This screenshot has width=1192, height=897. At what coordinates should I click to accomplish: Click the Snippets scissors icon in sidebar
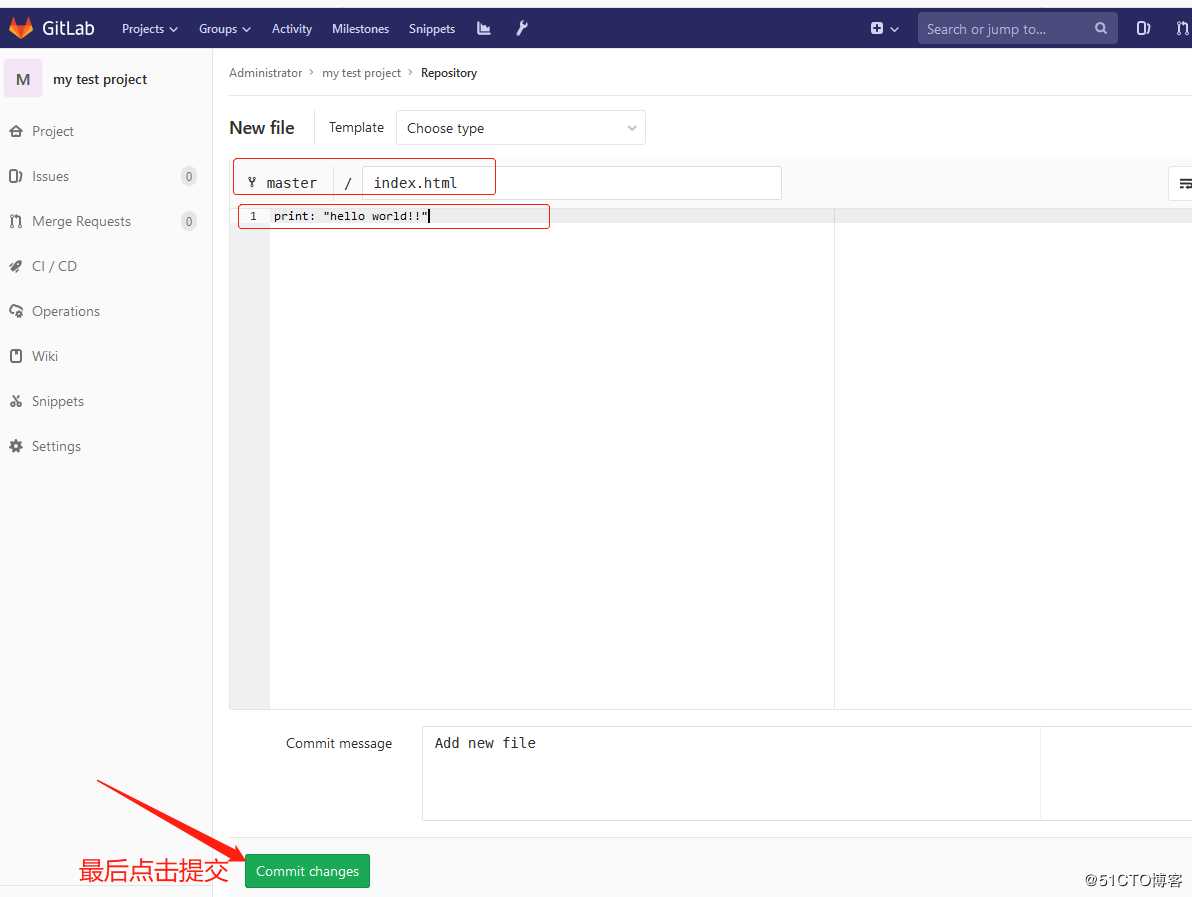tap(16, 401)
